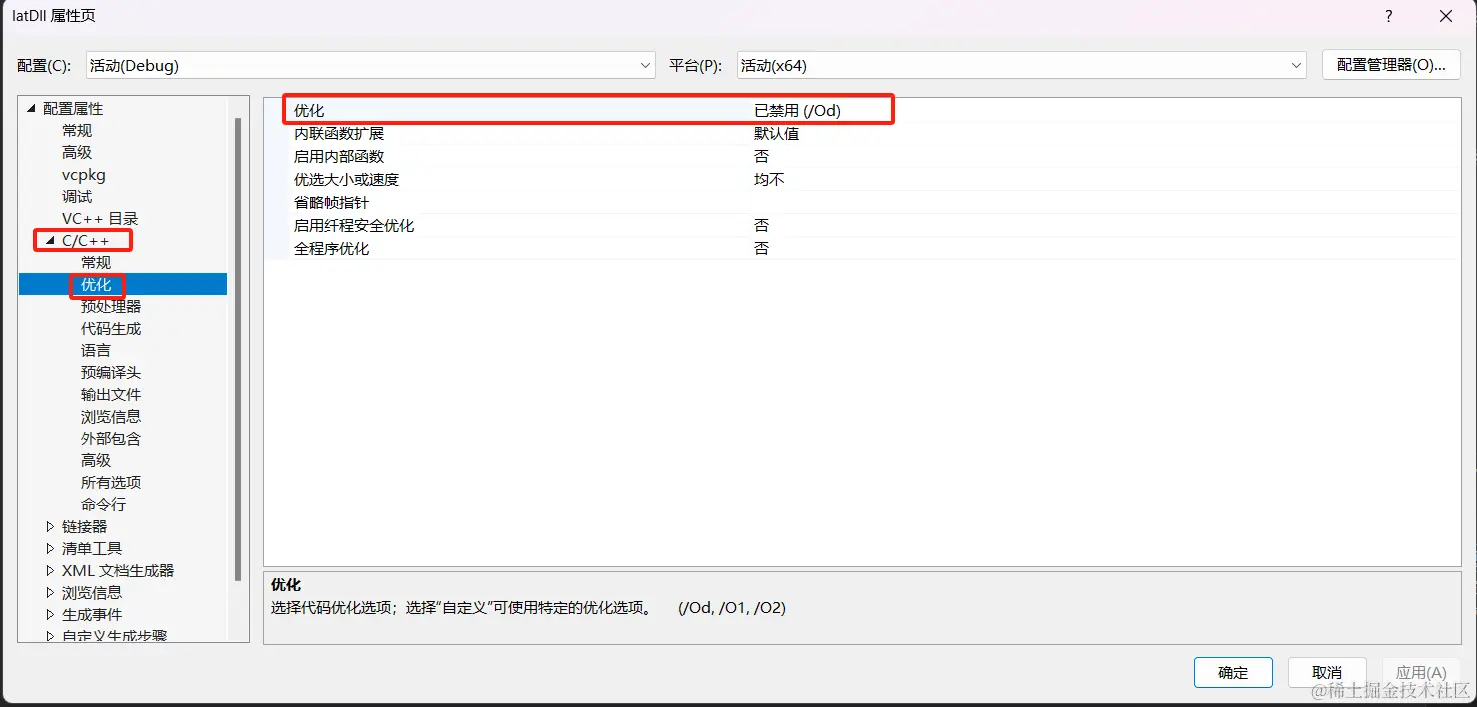Click the help question mark in title bar

(1389, 16)
